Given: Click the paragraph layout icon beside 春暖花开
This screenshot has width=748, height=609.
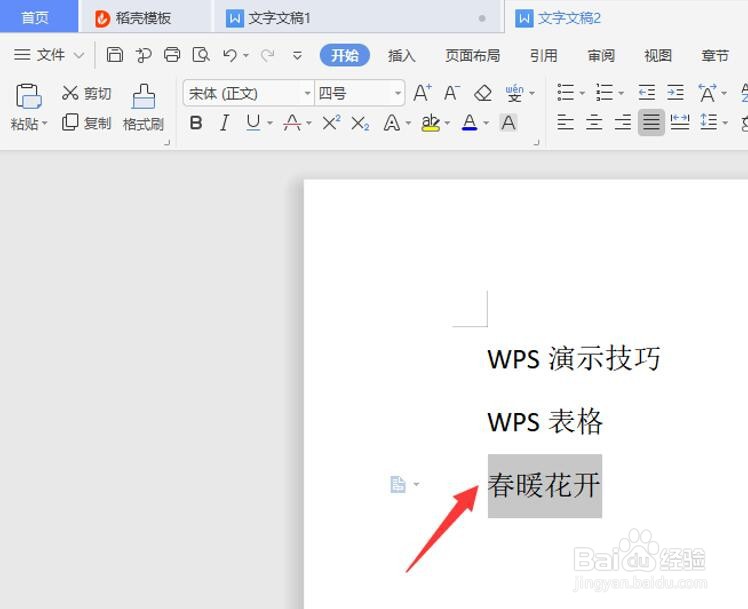Looking at the screenshot, I should pyautogui.click(x=398, y=484).
